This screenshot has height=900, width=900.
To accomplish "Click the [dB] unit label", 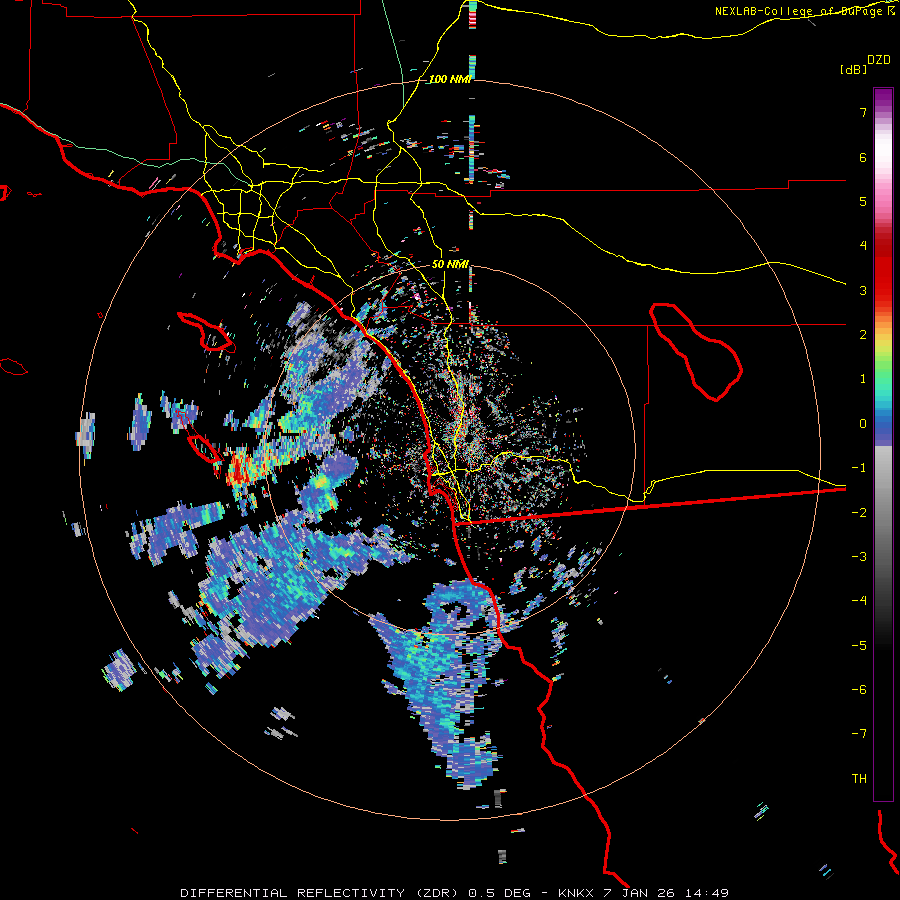I will (x=853, y=69).
